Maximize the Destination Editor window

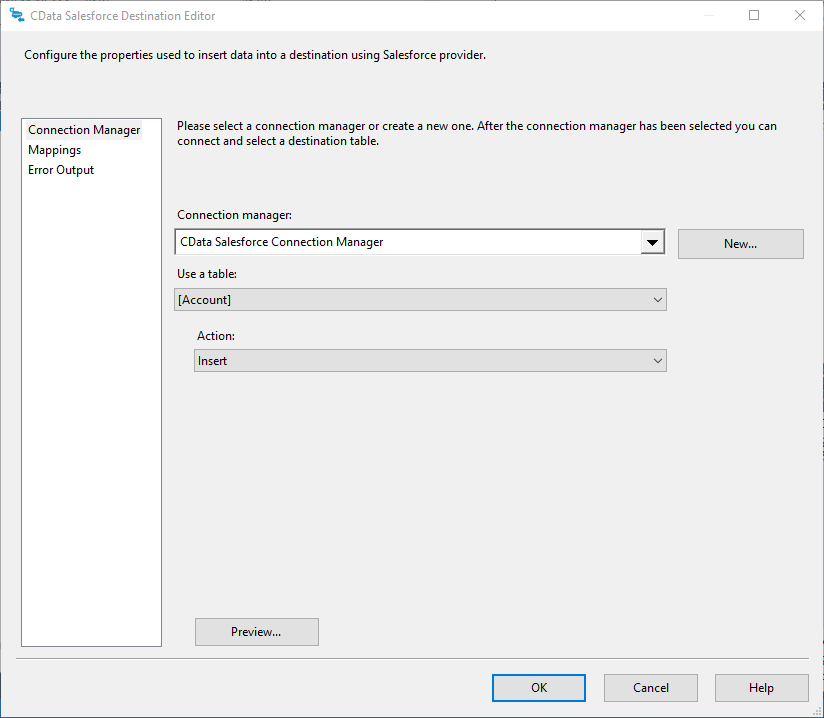(754, 15)
